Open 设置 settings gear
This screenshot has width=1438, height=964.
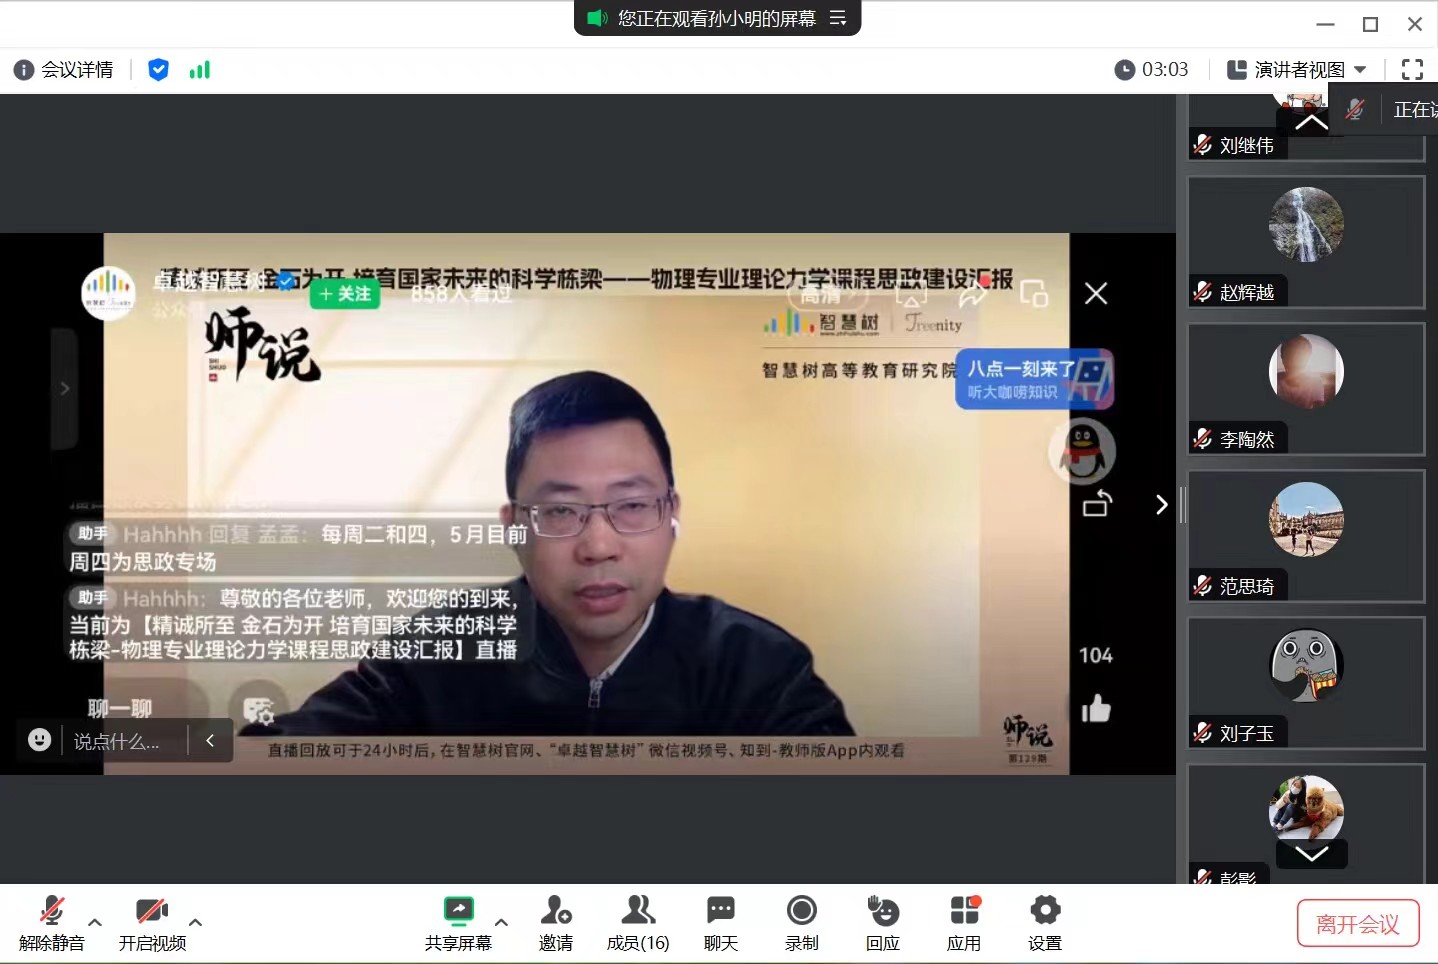[x=1044, y=911]
